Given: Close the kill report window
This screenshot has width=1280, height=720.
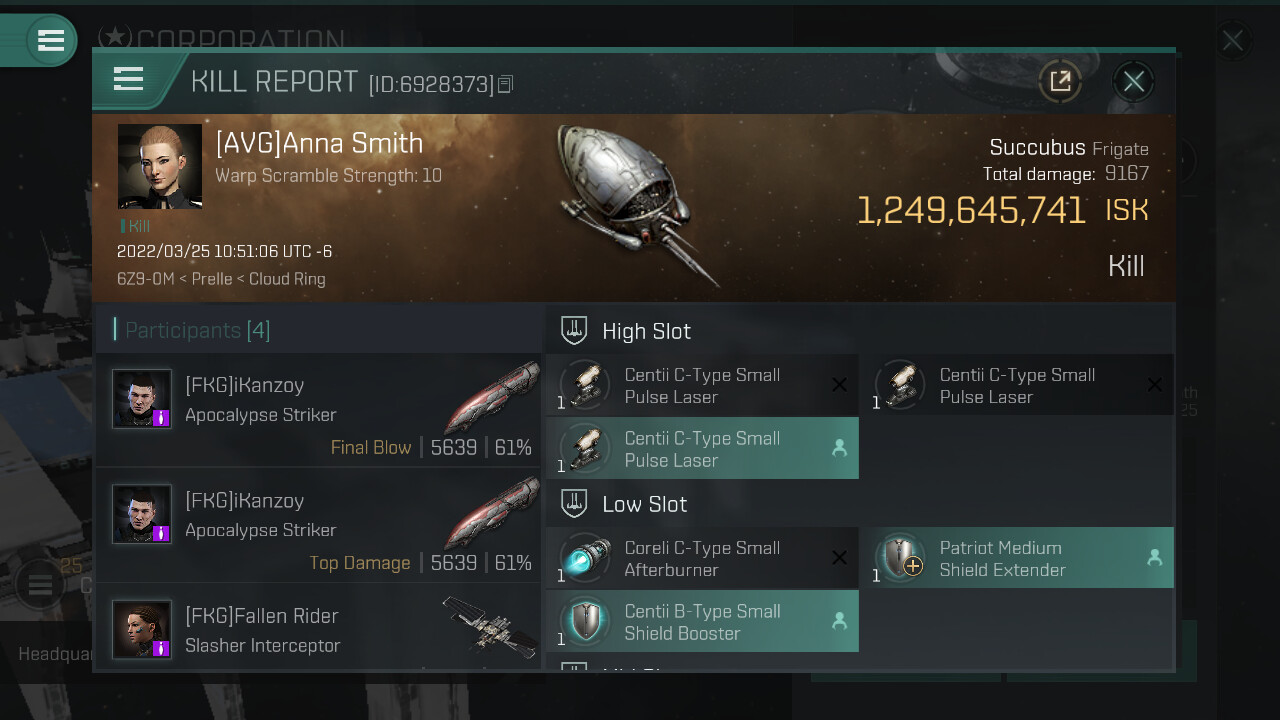Looking at the screenshot, I should point(1133,81).
